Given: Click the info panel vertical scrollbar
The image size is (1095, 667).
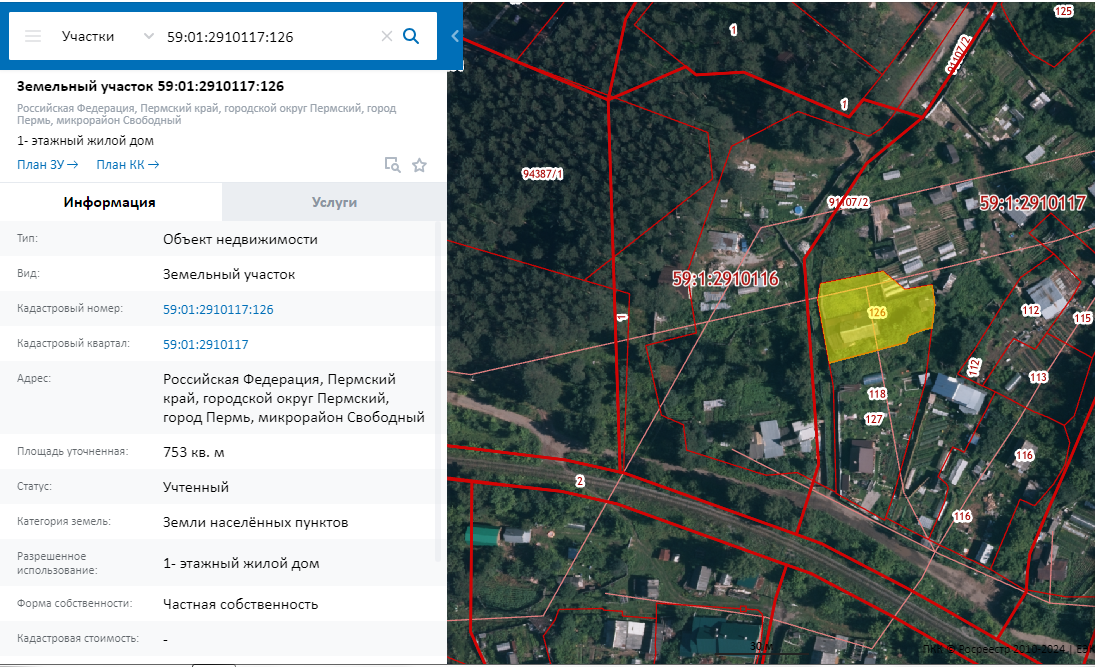Looking at the screenshot, I should coord(439,391).
